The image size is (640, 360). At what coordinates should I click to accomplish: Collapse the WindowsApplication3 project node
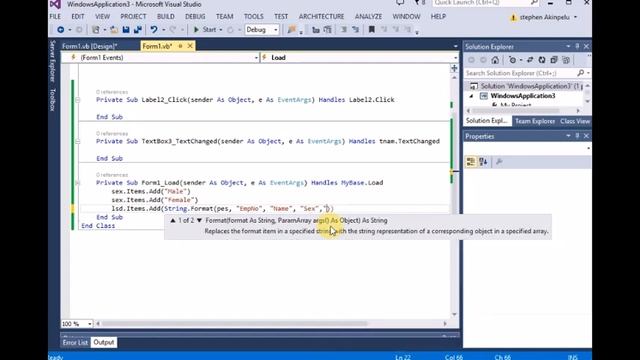point(471,96)
